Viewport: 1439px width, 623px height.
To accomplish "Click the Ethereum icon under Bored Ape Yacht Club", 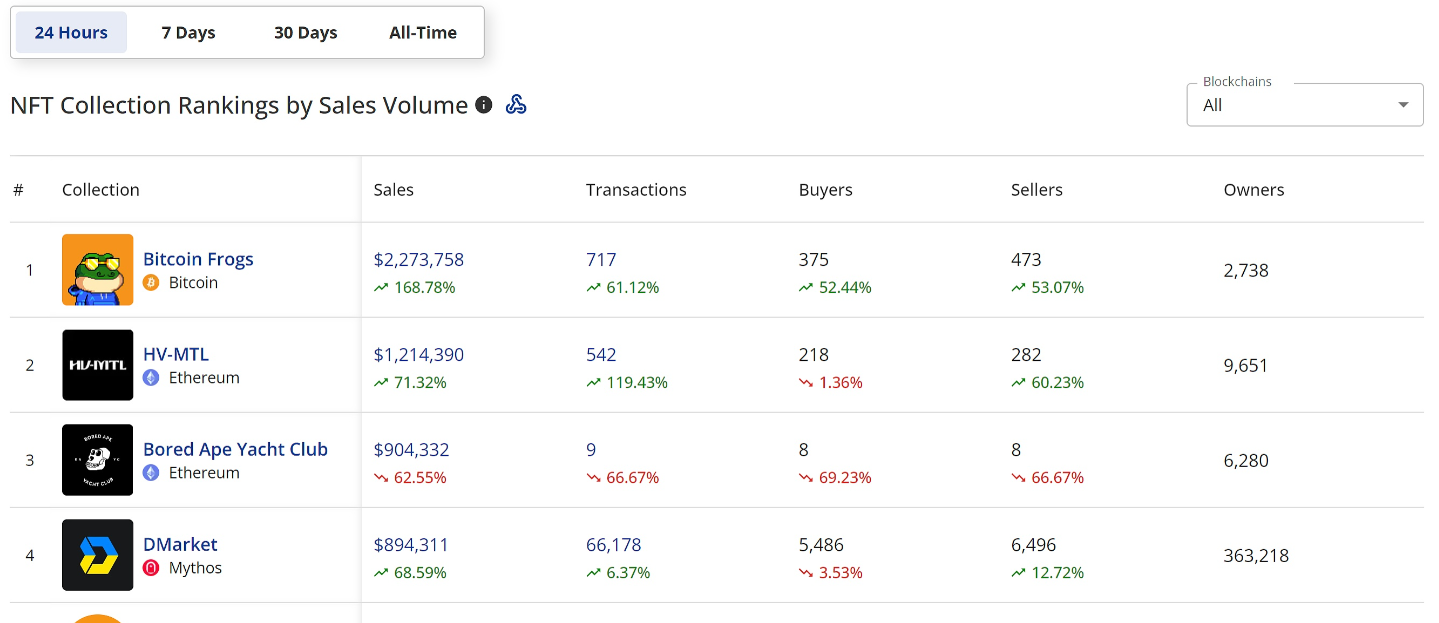I will pyautogui.click(x=151, y=473).
